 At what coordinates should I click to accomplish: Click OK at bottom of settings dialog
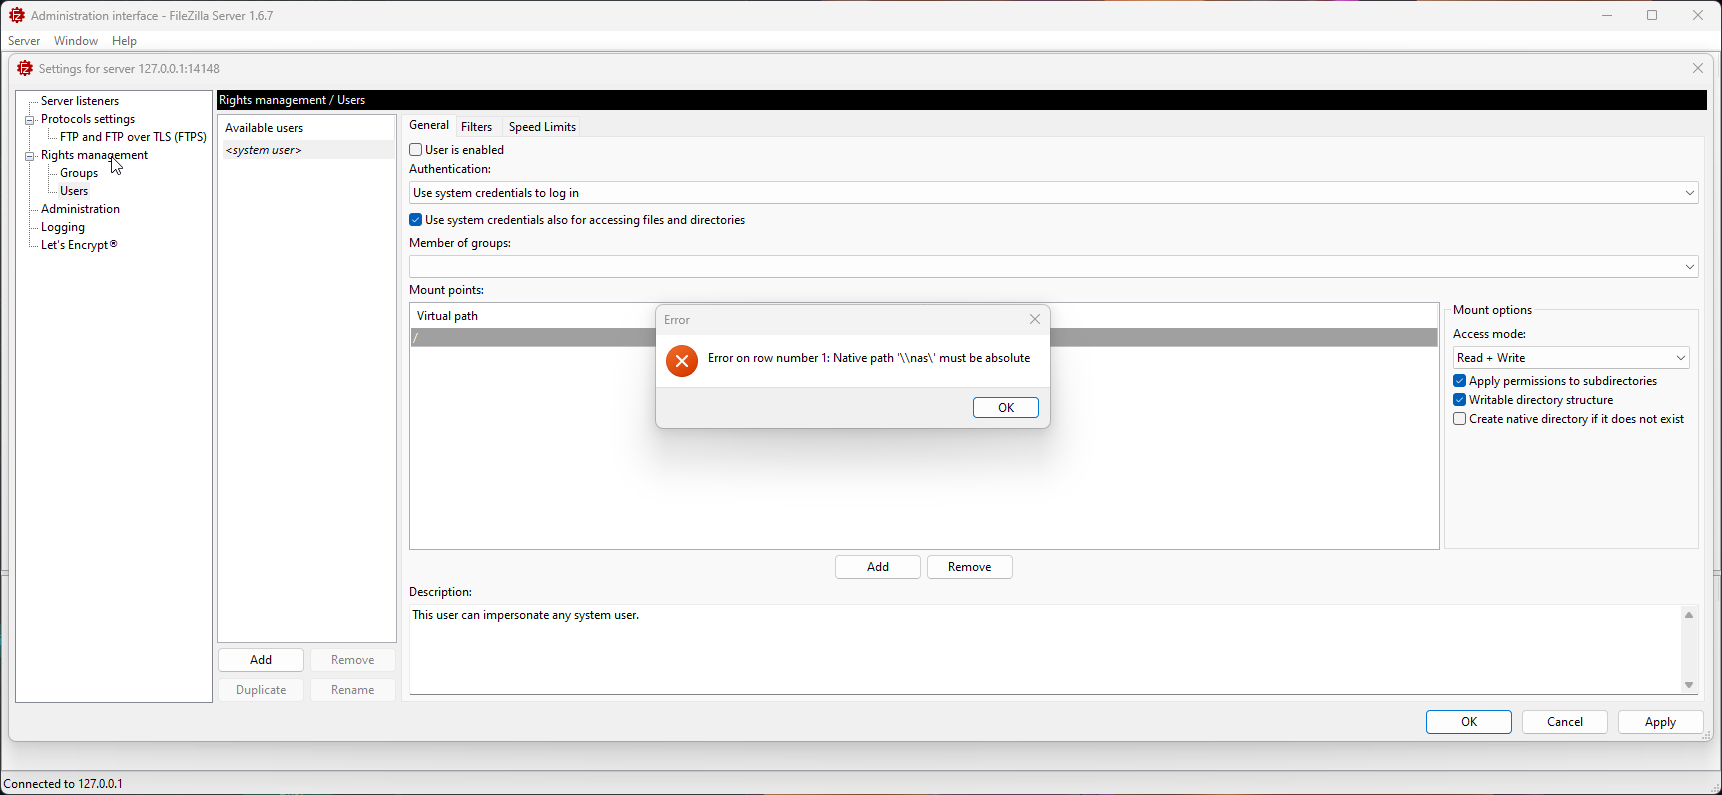click(x=1469, y=722)
